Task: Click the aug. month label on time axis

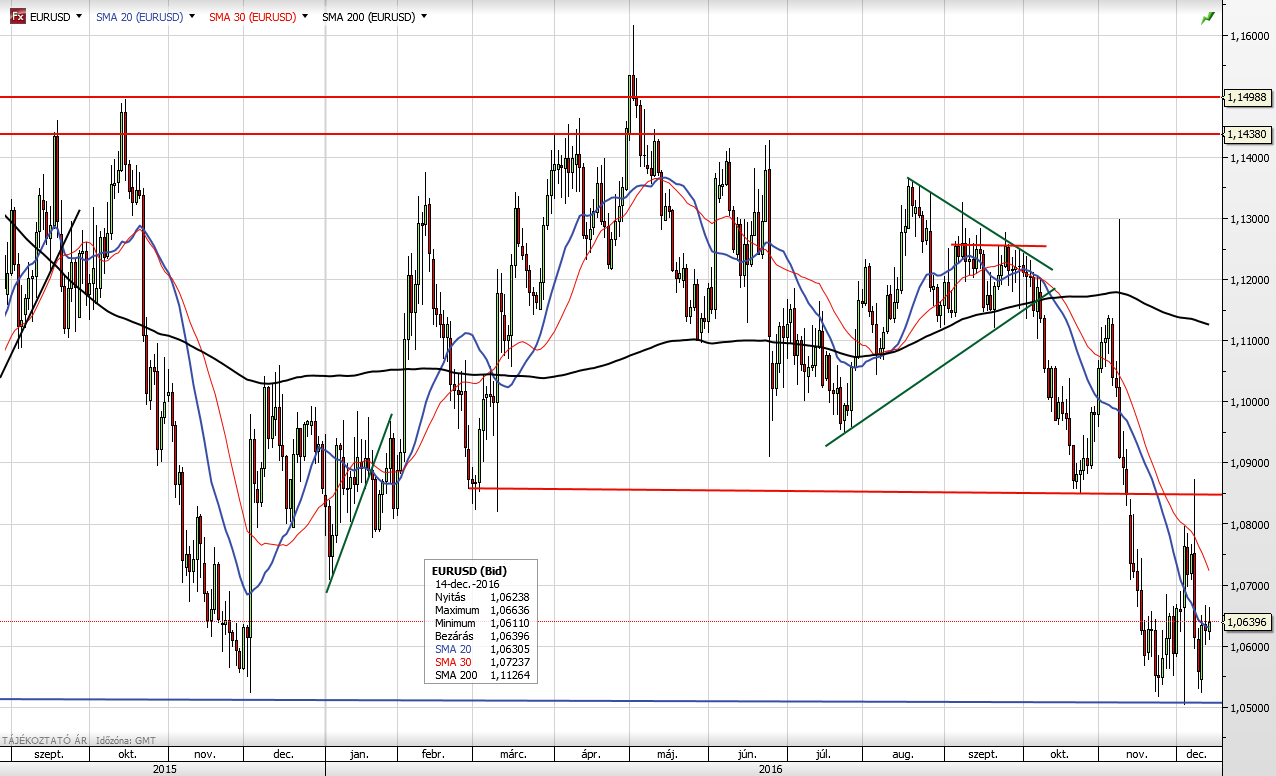Action: point(904,755)
